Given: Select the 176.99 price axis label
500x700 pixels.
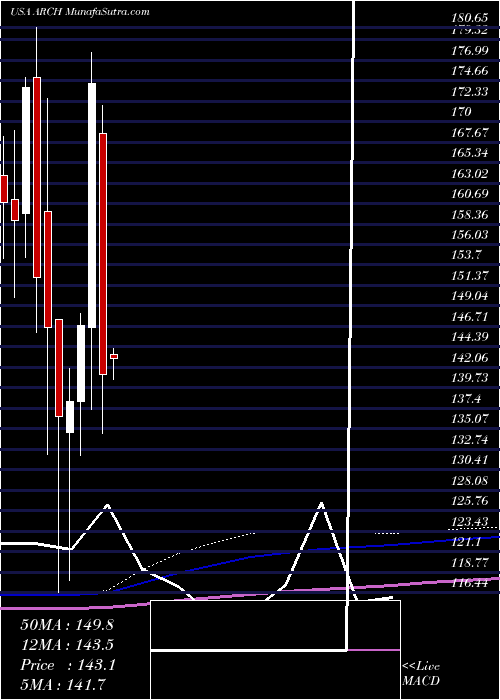Looking at the screenshot, I should (x=470, y=51).
